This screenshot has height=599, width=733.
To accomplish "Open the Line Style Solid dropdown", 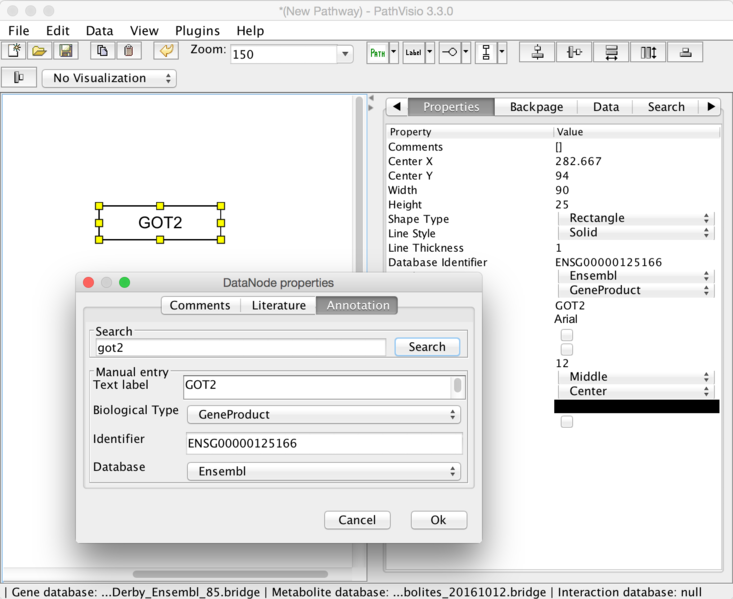I will [x=636, y=232].
